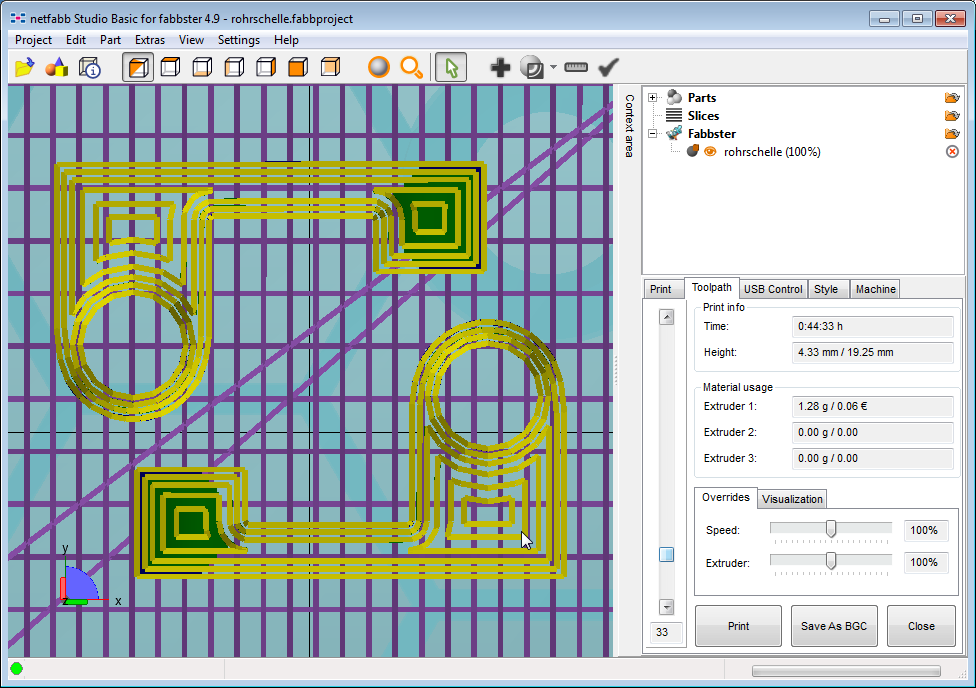Switch to the USB Control tab
This screenshot has height=688, width=976.
pyautogui.click(x=772, y=288)
